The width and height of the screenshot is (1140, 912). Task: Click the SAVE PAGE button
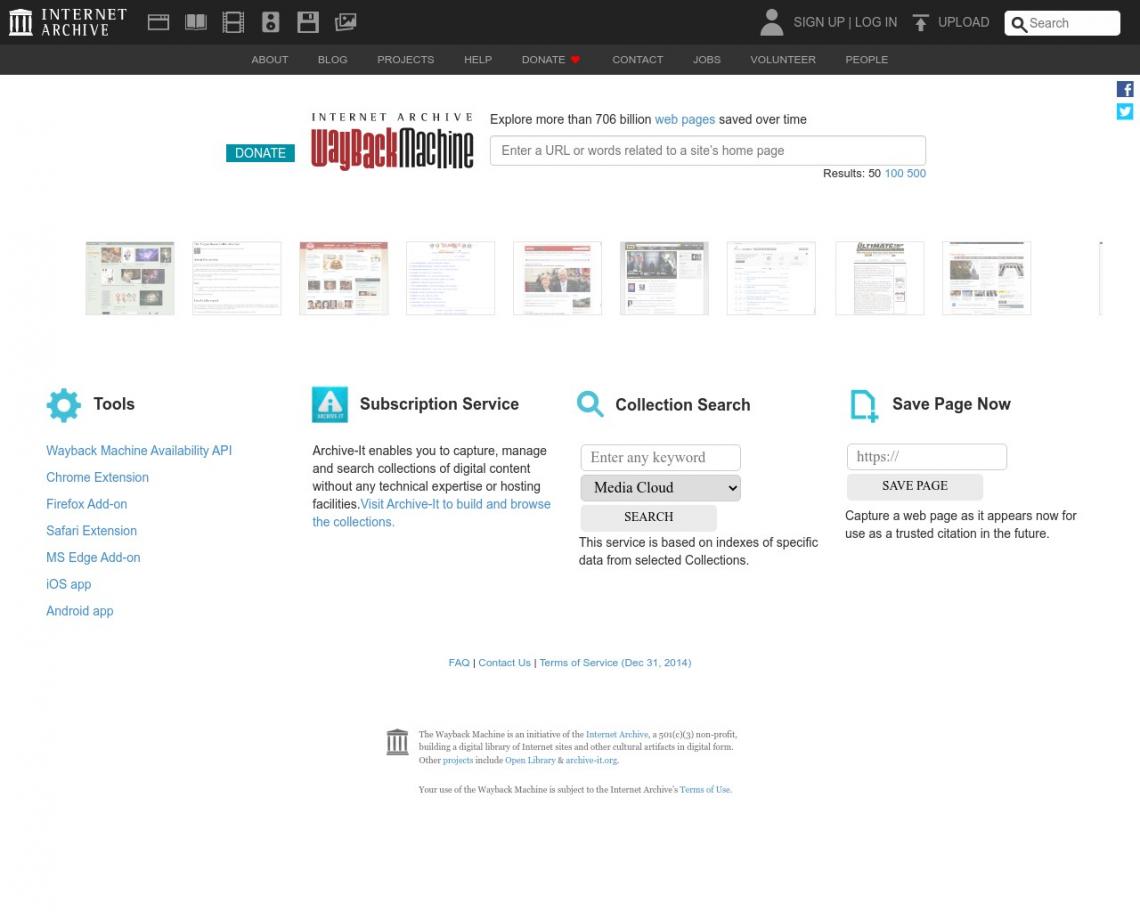(915, 486)
